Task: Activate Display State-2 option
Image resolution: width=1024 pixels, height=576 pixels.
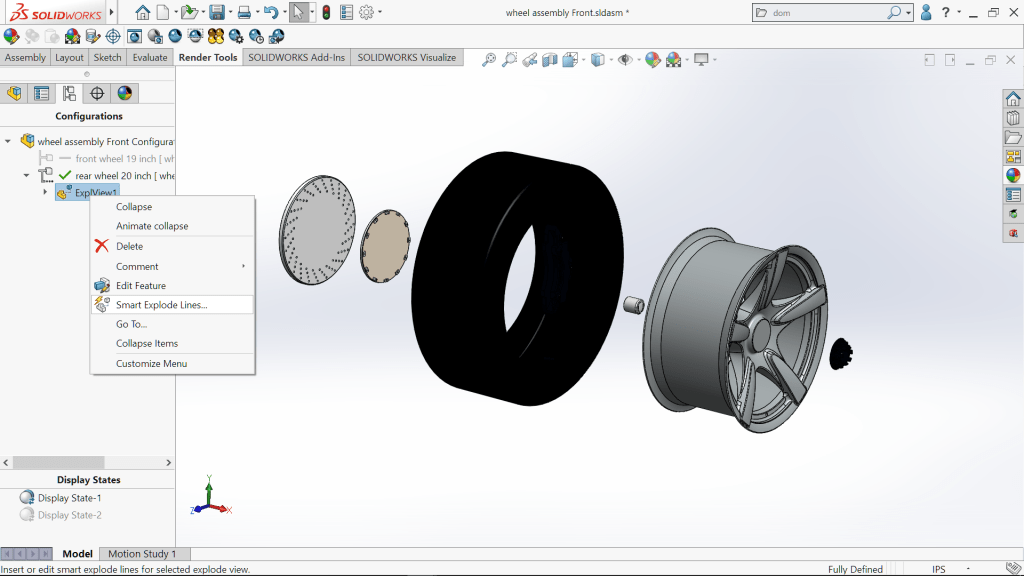Action: (68, 515)
